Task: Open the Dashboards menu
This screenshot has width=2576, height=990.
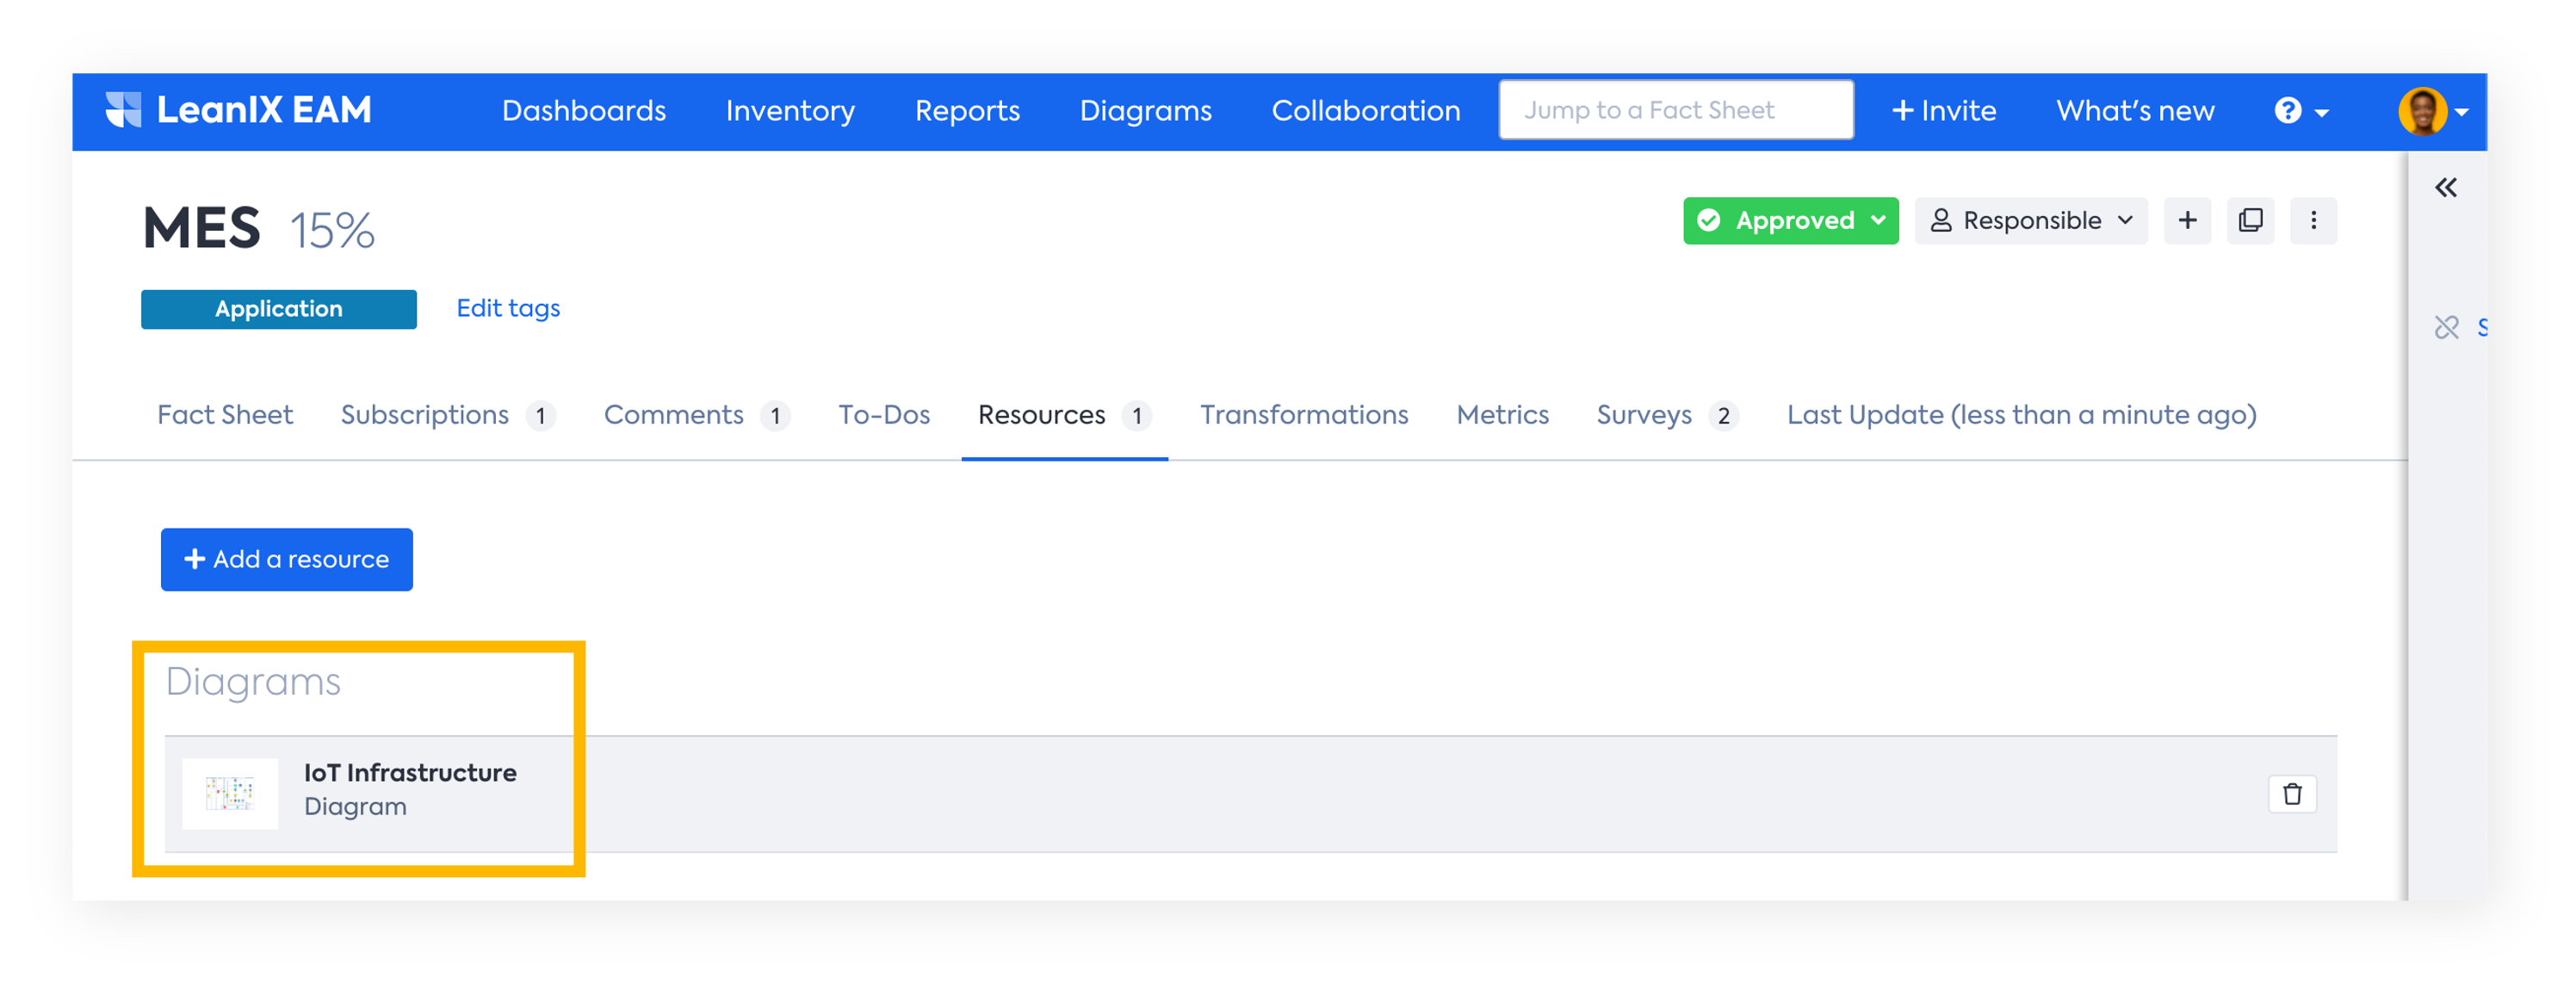Action: point(583,111)
